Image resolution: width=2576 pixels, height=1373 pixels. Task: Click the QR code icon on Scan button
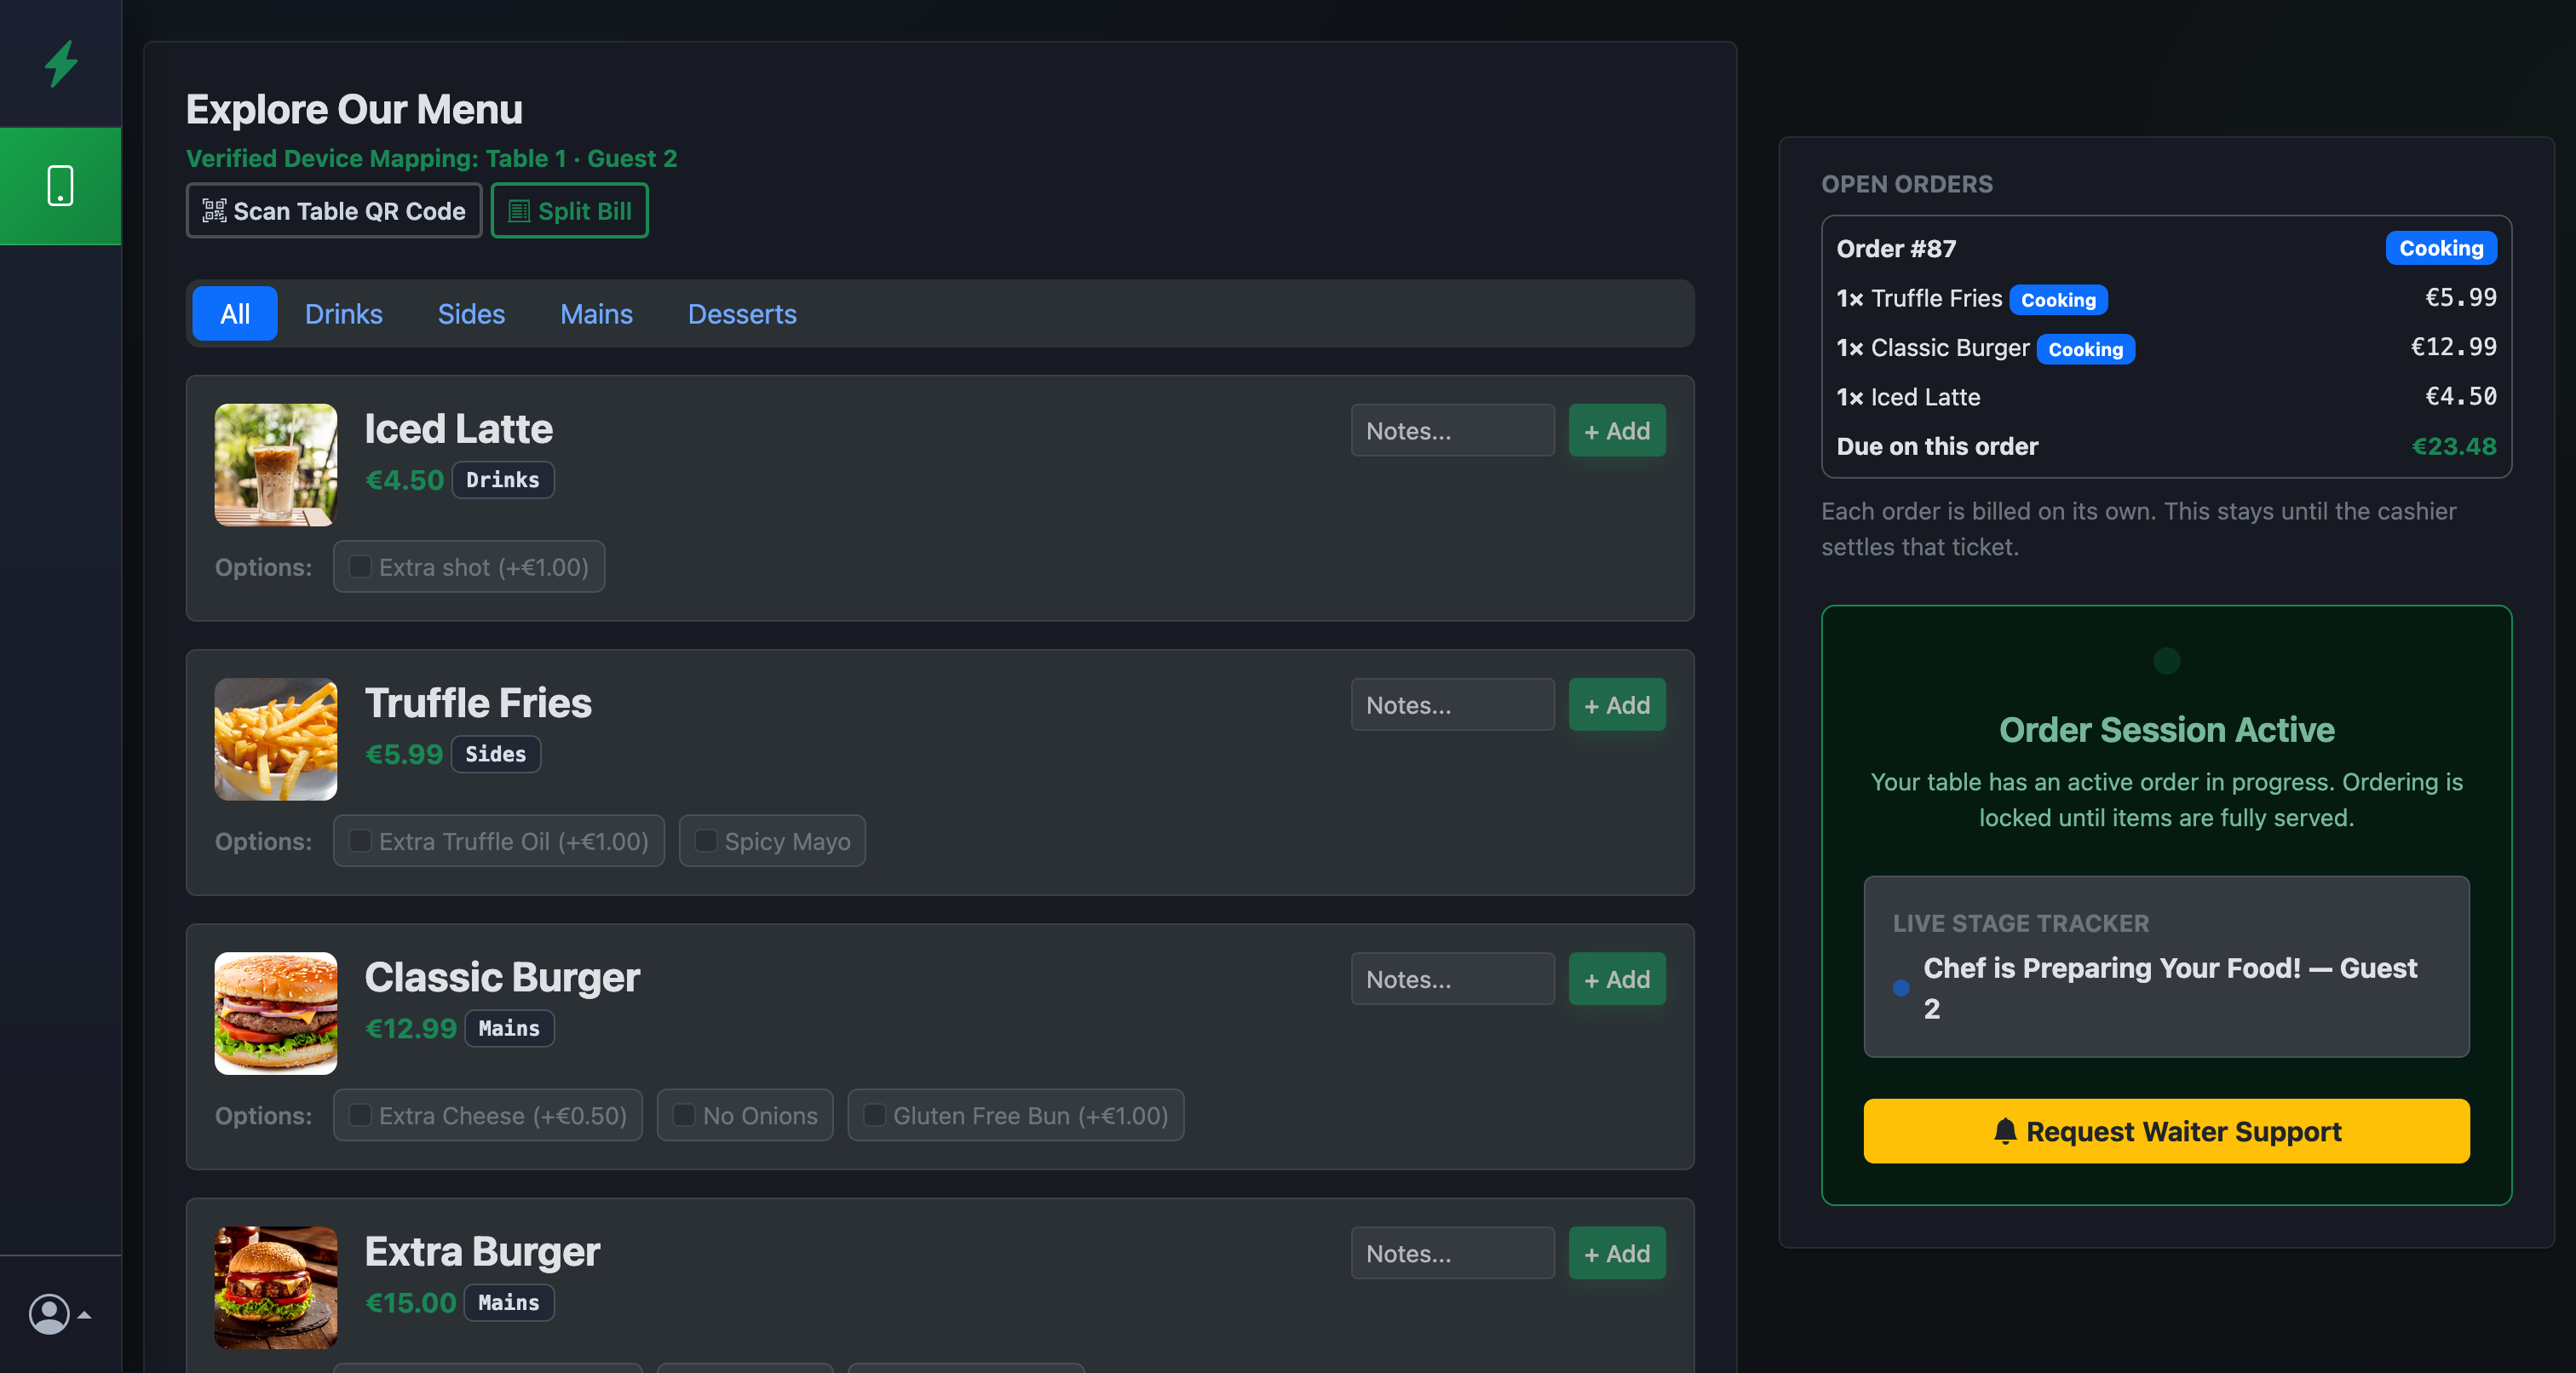[214, 211]
